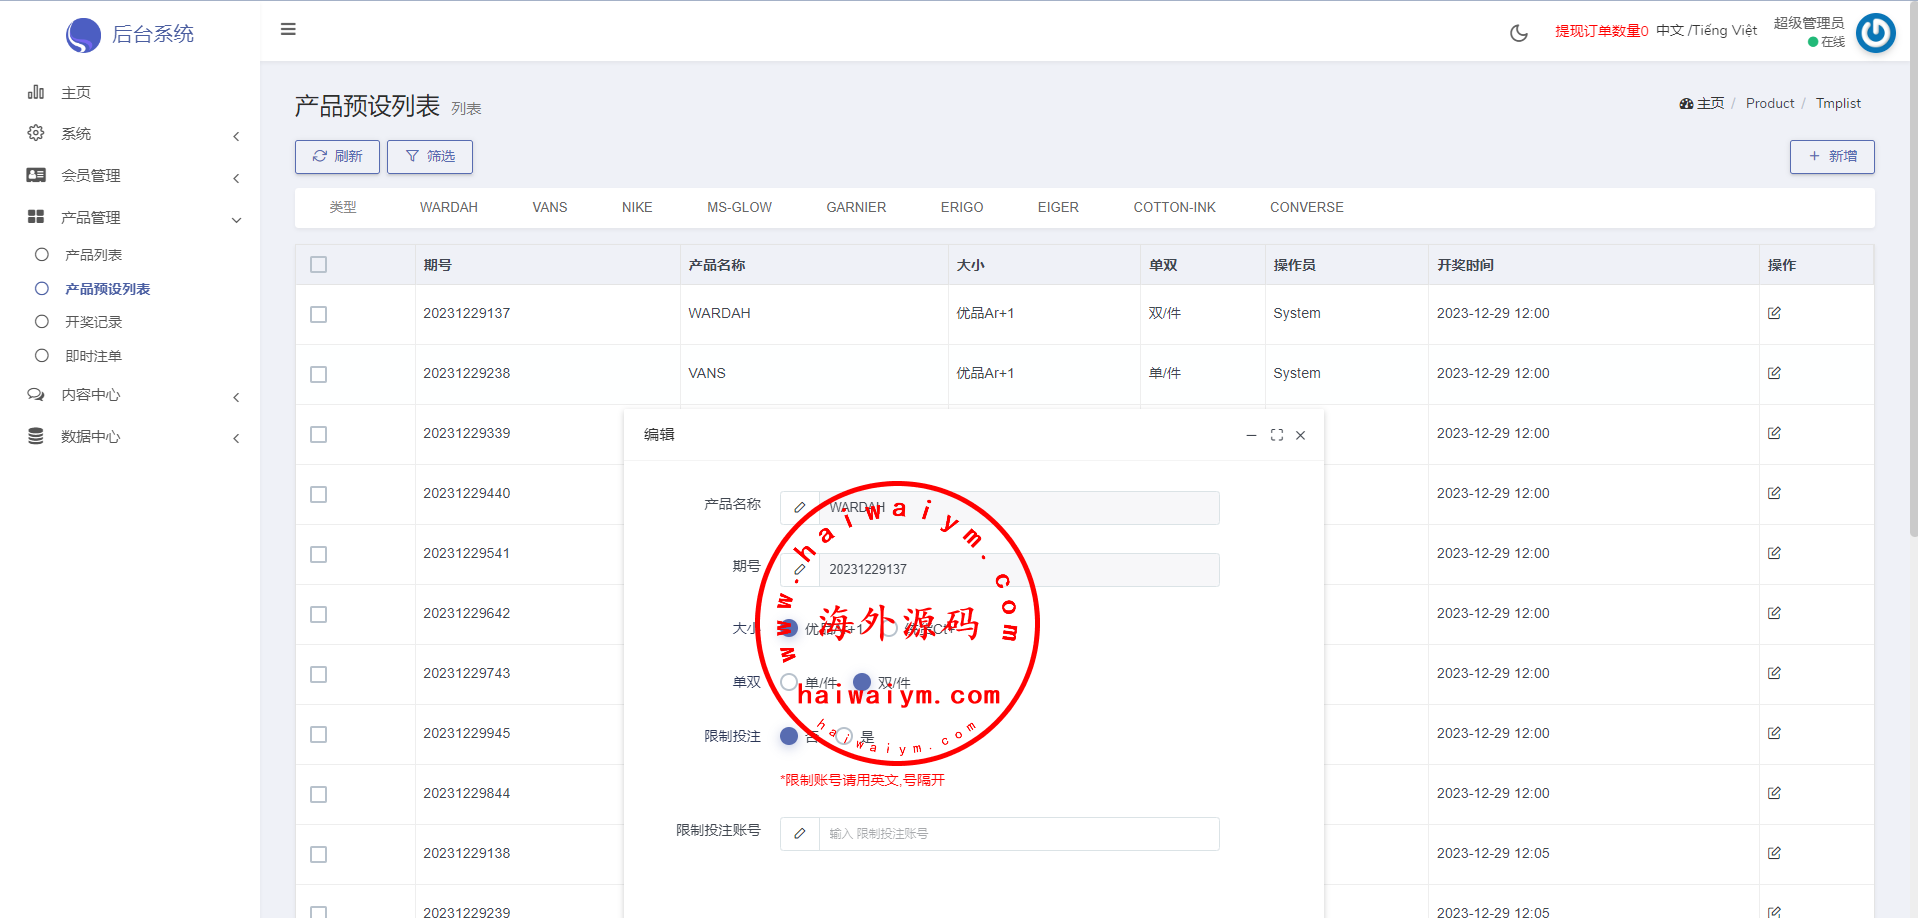Click the 新增 add button
1918x918 pixels.
(1831, 156)
